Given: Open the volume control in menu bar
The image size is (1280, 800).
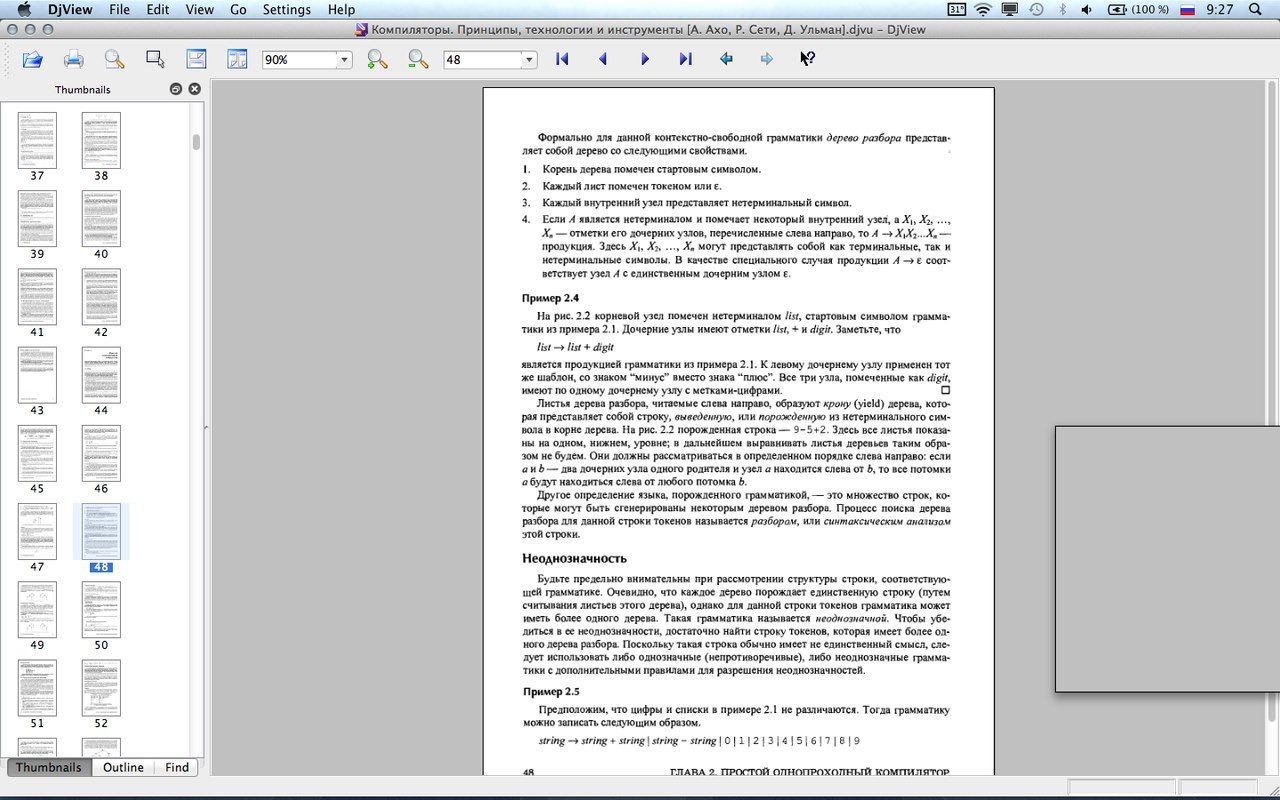Looking at the screenshot, I should [1088, 9].
